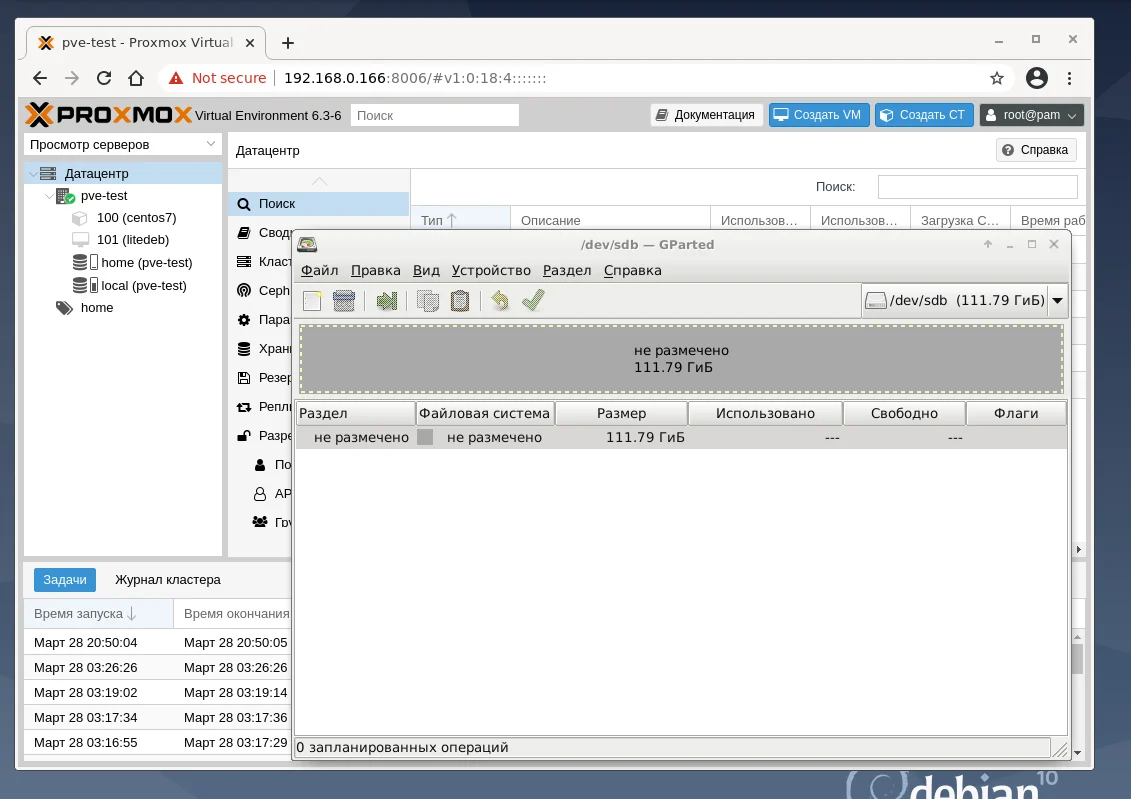Image resolution: width=1131 pixels, height=799 pixels.
Task: Bookmark page with the star icon
Action: coord(997,78)
